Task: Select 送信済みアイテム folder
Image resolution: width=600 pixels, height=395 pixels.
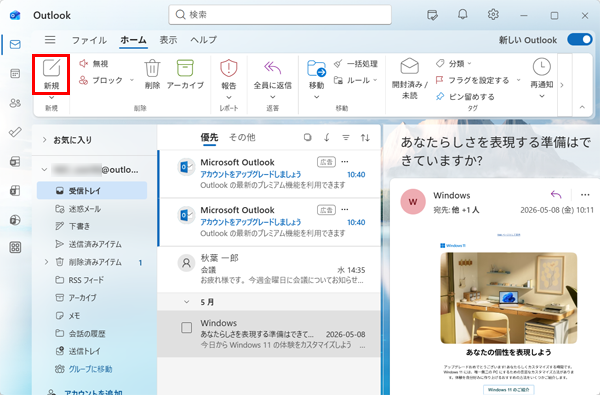Action: click(x=92, y=244)
